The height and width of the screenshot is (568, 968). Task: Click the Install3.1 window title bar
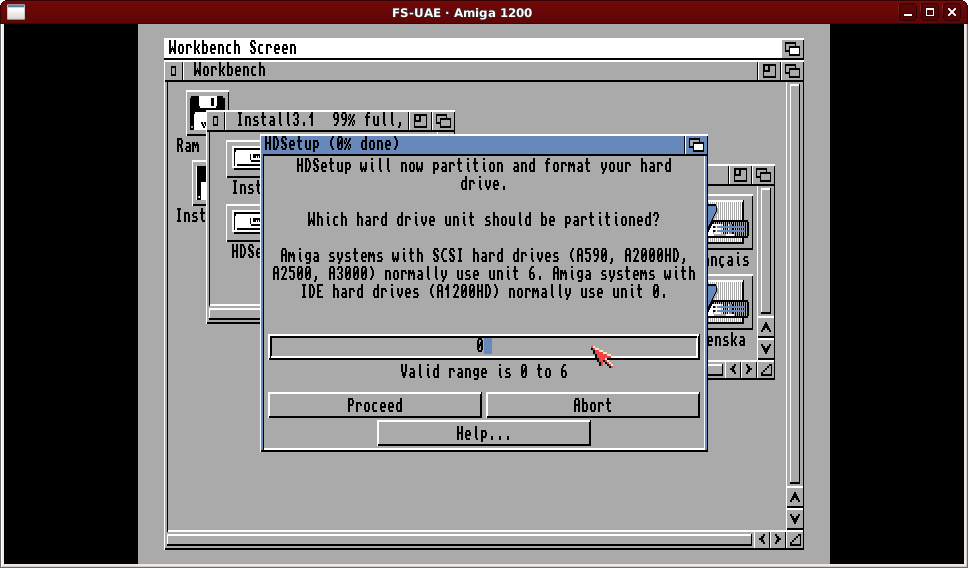[316, 120]
